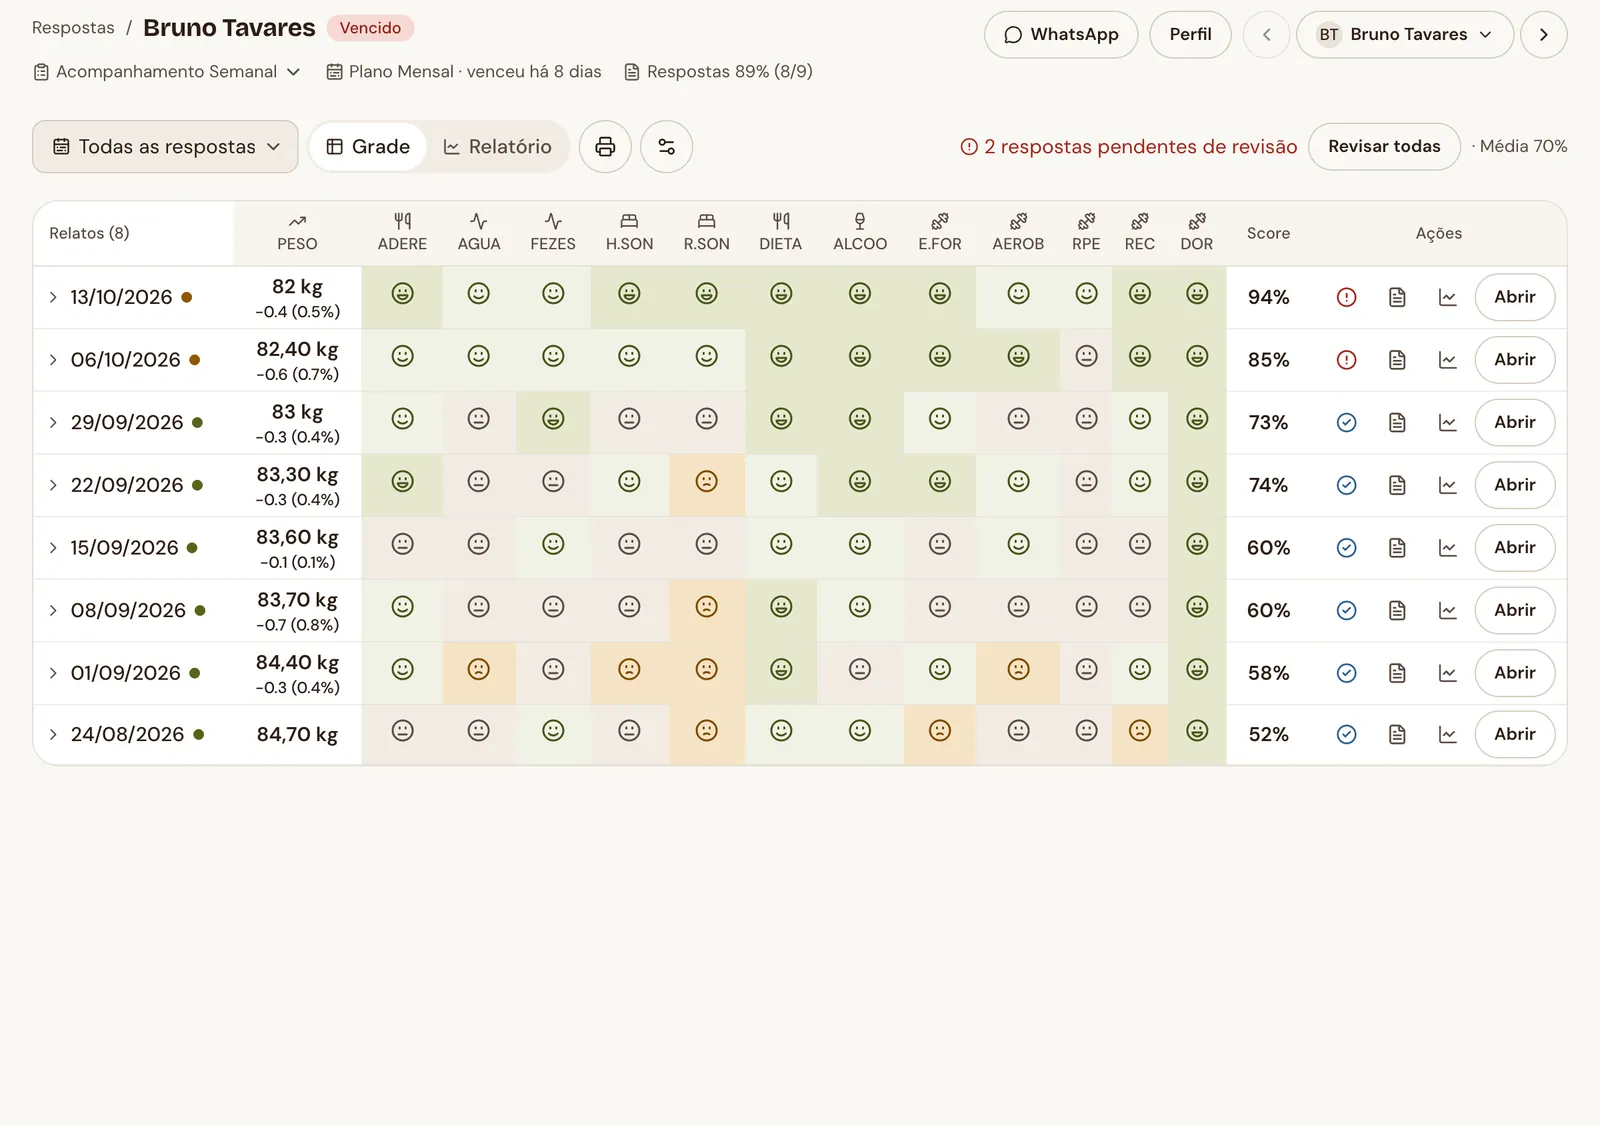Open document icon for 13/10/2026 row
Image resolution: width=1600 pixels, height=1125 pixels.
[1397, 297]
